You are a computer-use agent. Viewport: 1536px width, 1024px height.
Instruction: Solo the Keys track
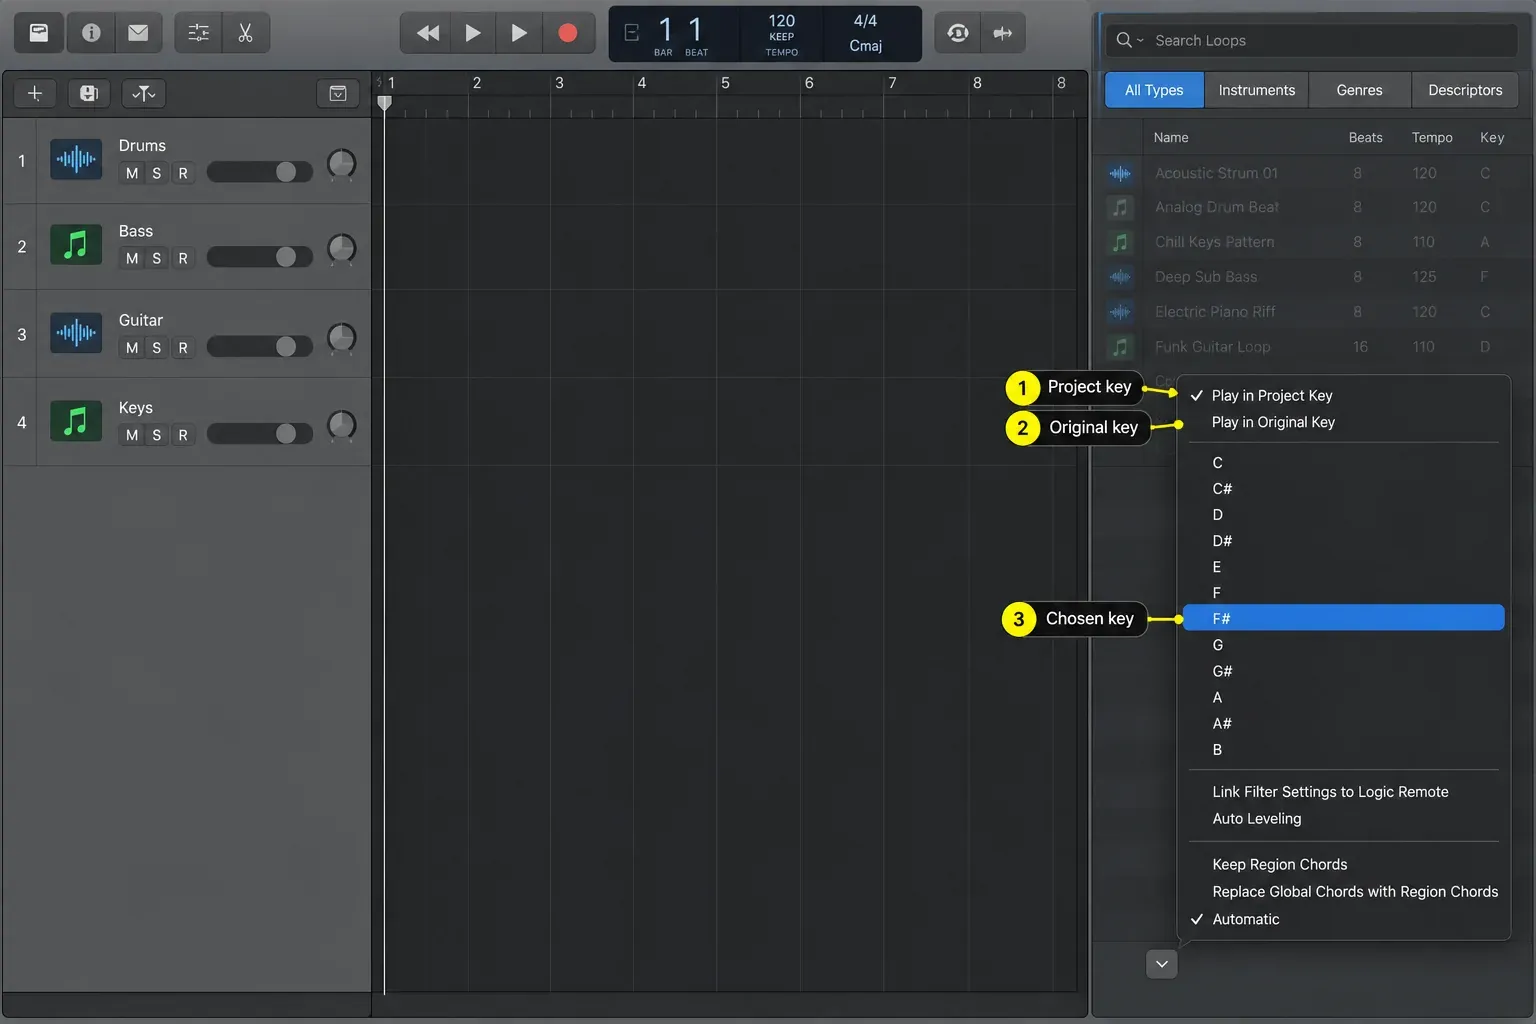157,435
